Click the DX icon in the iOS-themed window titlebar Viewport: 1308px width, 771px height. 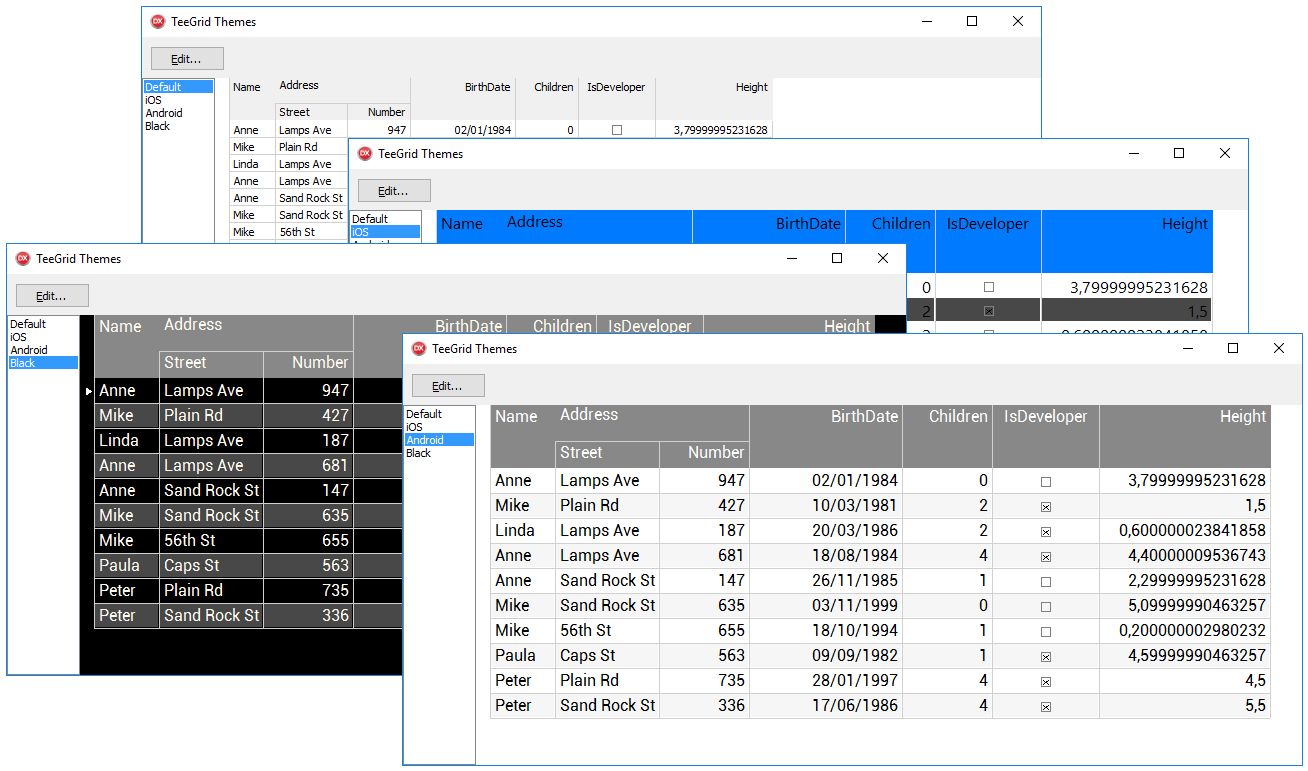coord(365,154)
